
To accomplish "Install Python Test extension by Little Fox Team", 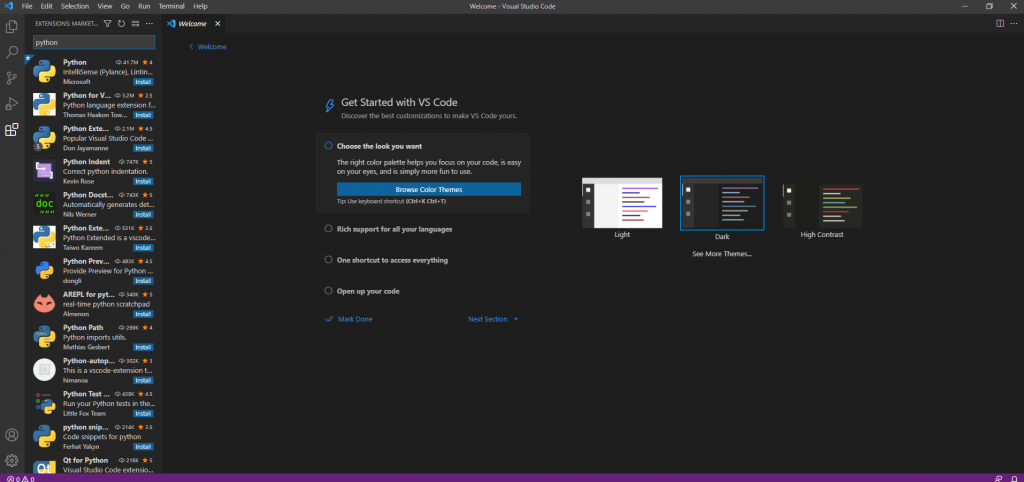I will pos(144,413).
